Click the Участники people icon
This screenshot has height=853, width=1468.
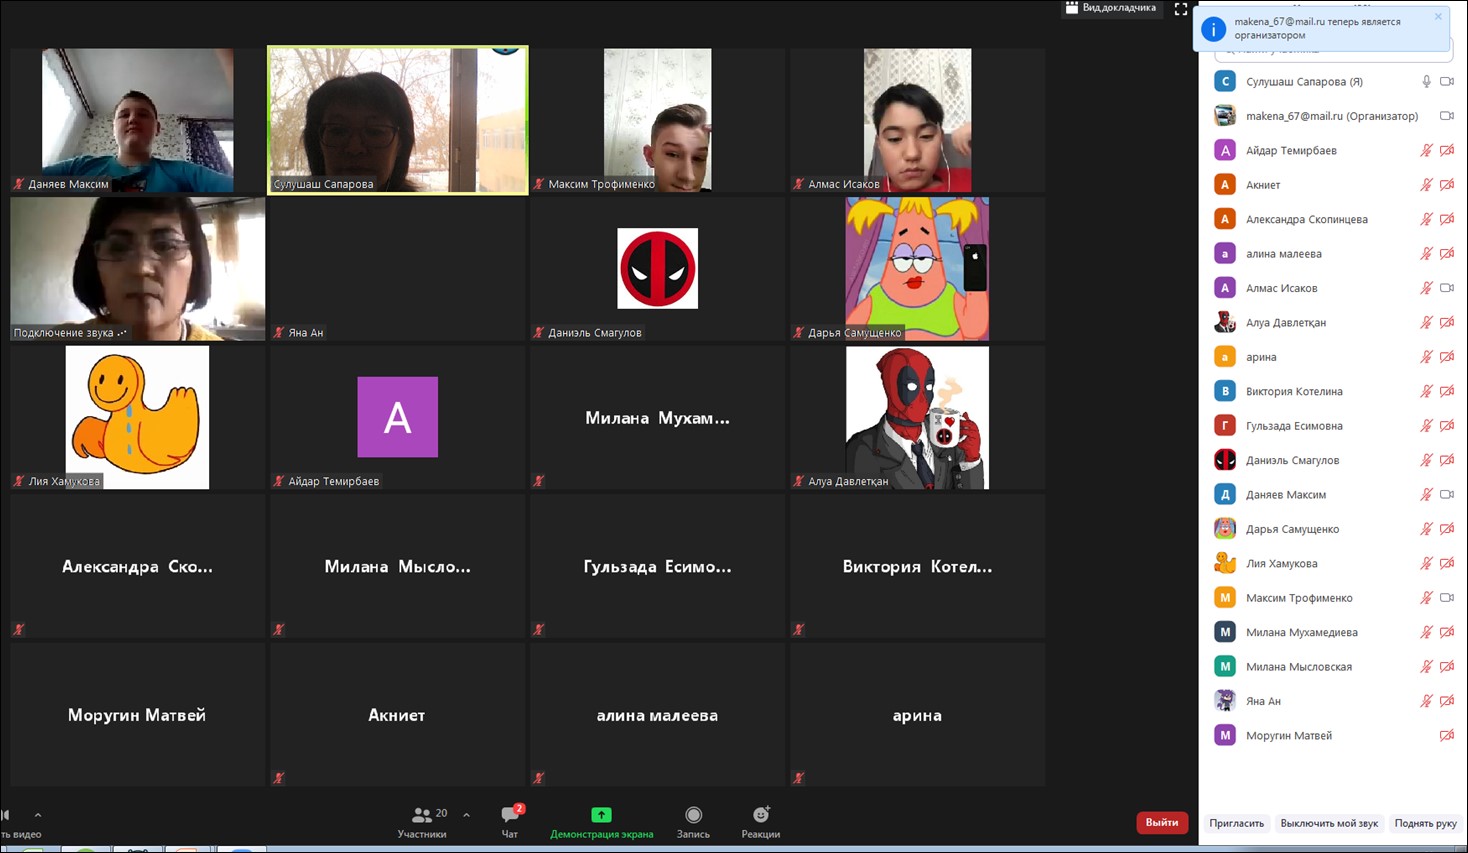(x=423, y=815)
